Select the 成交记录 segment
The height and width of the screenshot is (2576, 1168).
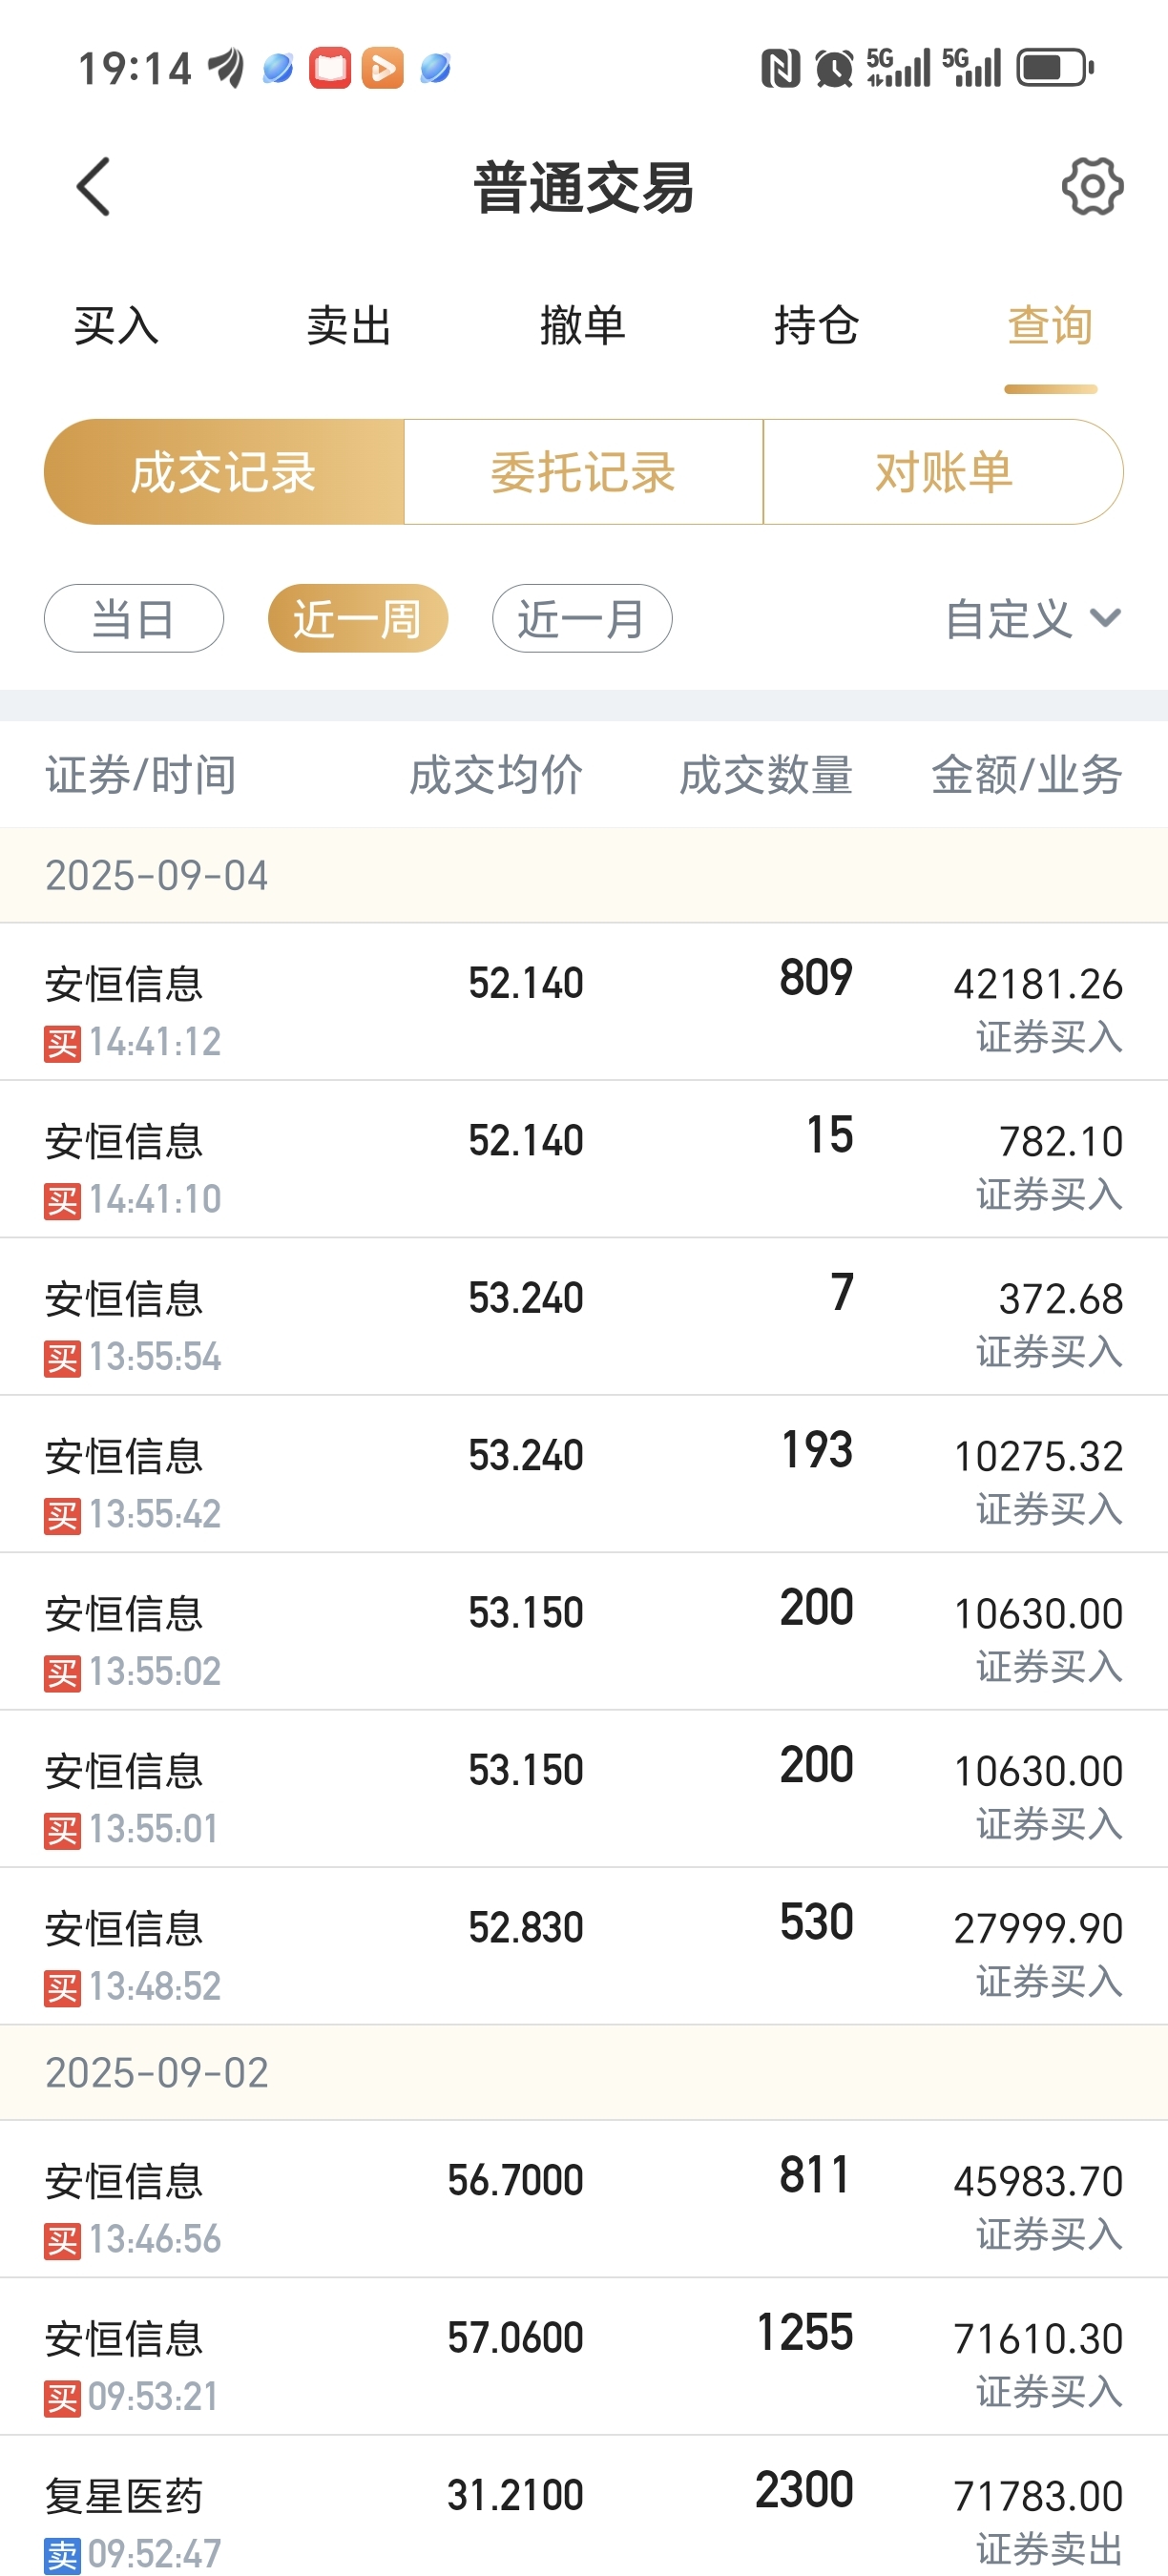coord(224,472)
